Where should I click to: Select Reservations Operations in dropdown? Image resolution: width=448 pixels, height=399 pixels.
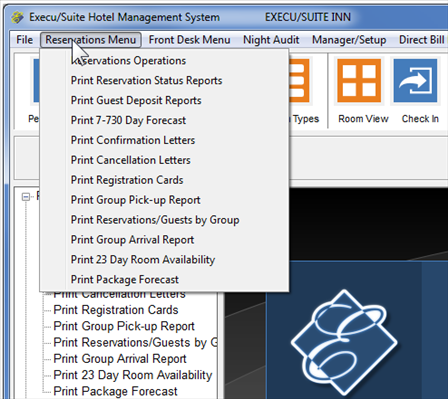pyautogui.click(x=164, y=61)
